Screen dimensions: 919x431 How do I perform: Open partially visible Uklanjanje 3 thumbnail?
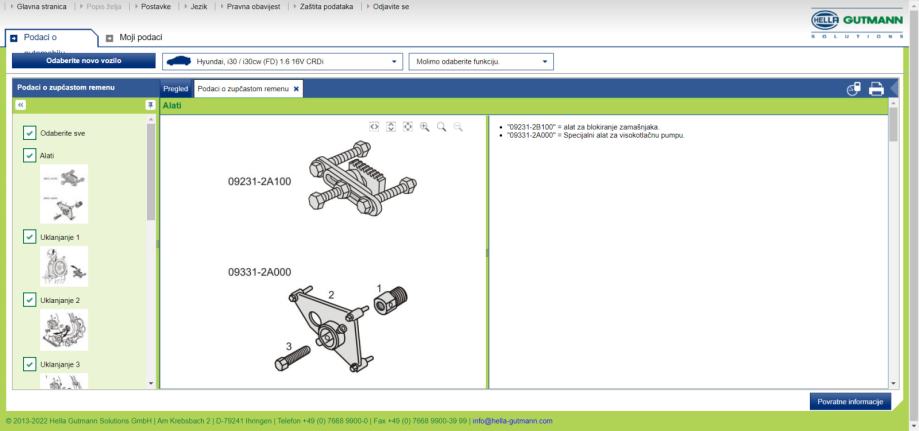pos(64,381)
